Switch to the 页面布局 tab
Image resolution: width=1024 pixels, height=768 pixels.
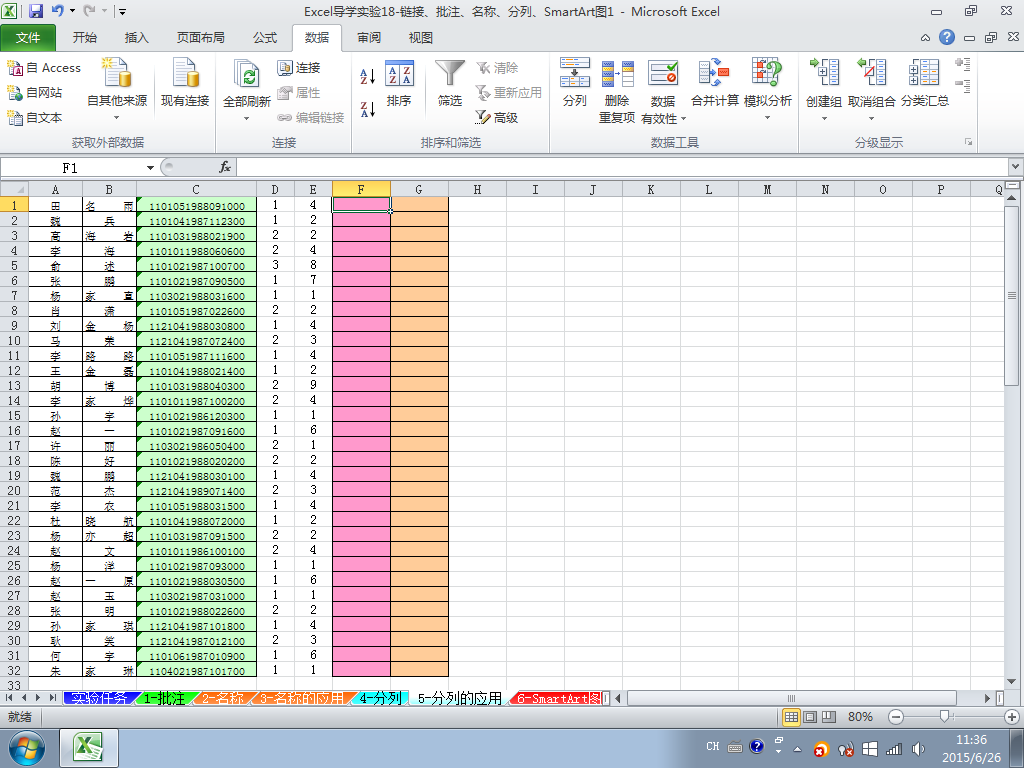point(200,38)
